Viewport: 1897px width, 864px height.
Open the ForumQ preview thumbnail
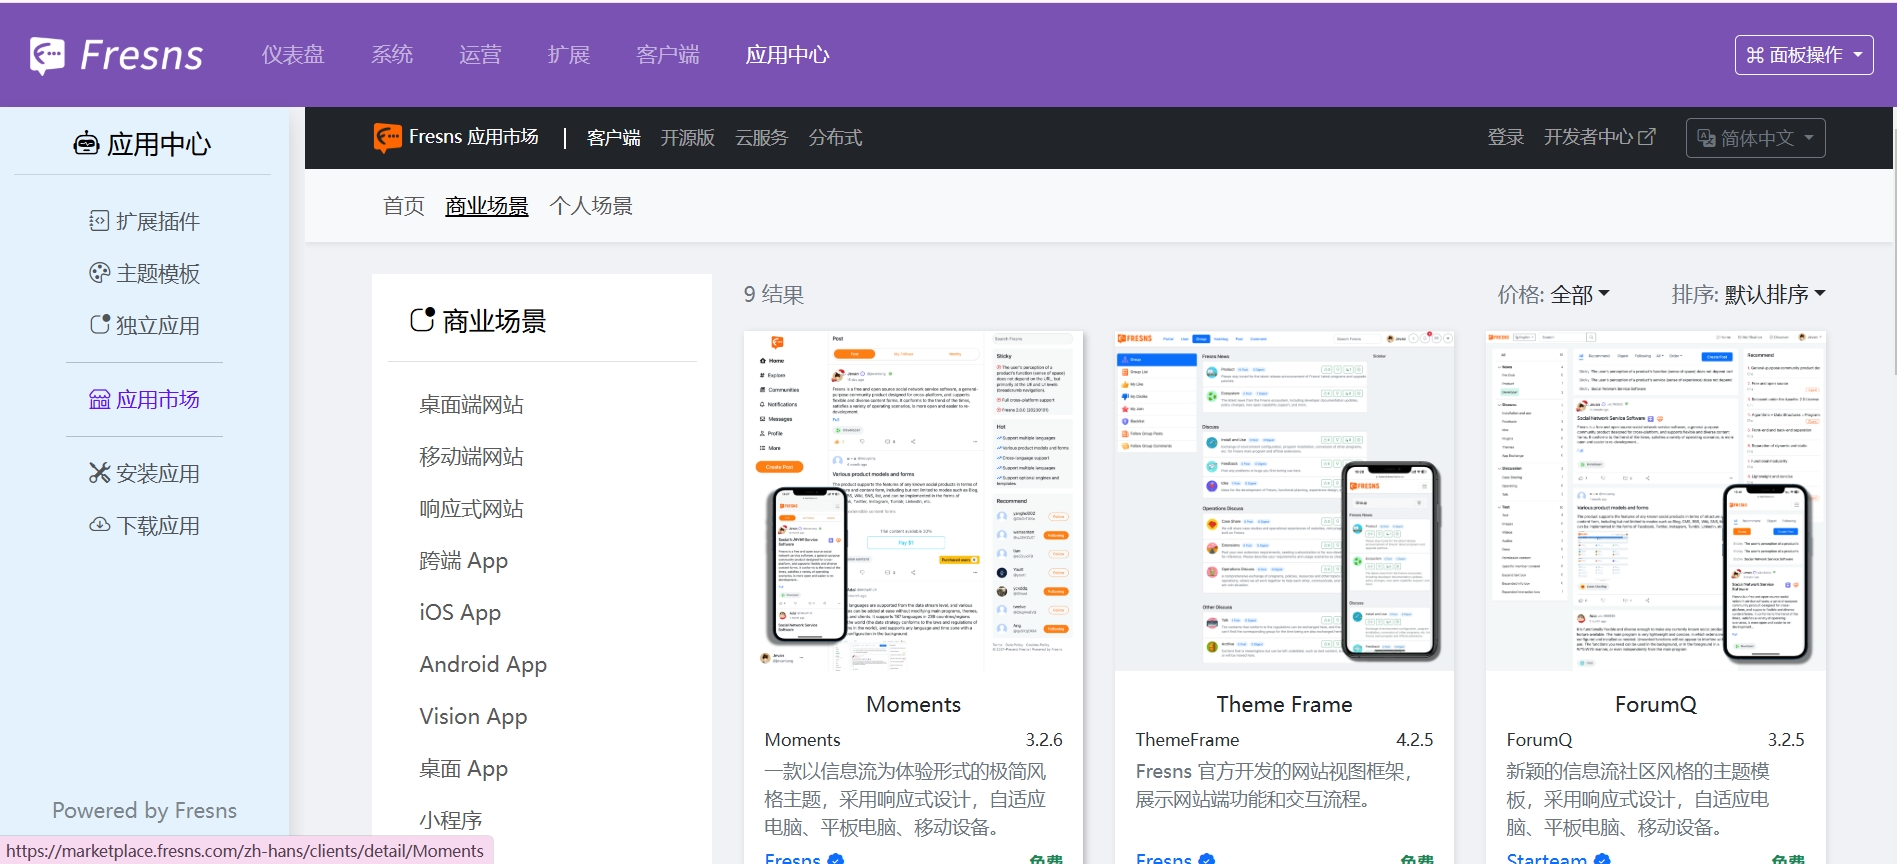click(1655, 500)
